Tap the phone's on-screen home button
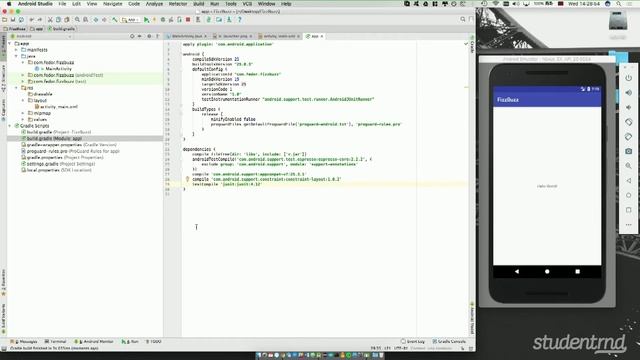 click(x=547, y=271)
